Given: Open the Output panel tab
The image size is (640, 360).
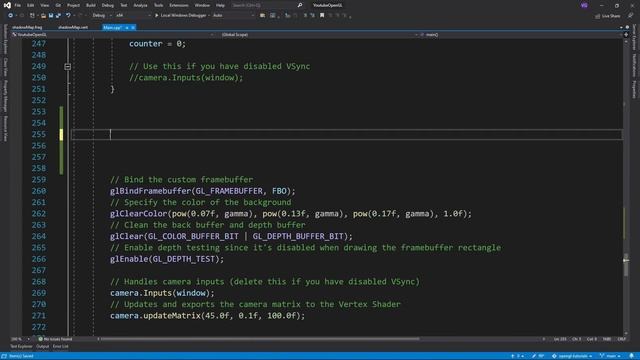Looking at the screenshot, I should 42,346.
